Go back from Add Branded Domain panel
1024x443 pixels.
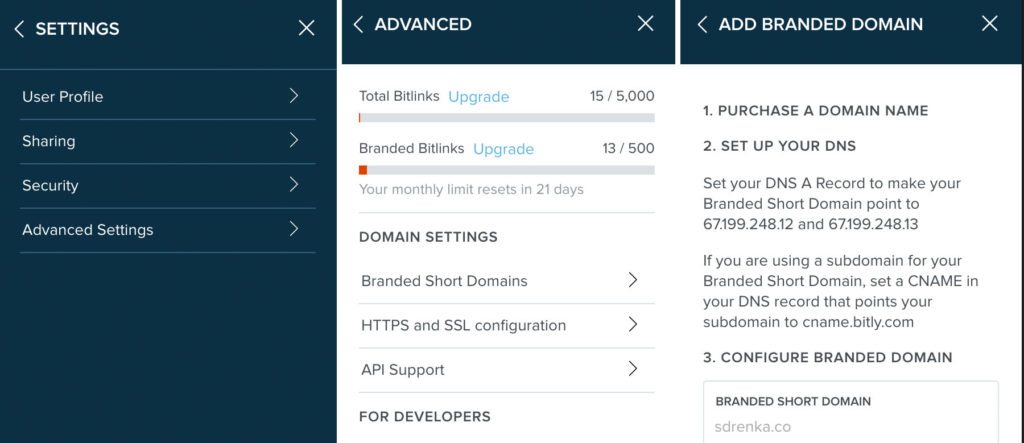click(x=702, y=24)
